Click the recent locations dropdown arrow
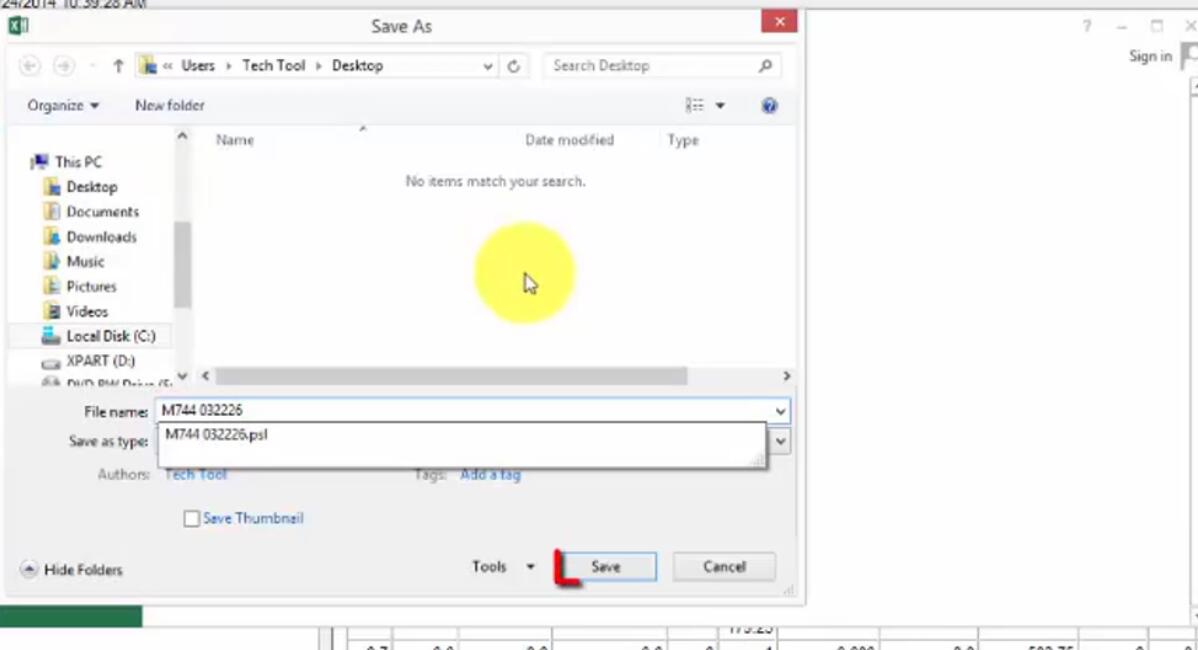The width and height of the screenshot is (1198, 650). (92, 66)
